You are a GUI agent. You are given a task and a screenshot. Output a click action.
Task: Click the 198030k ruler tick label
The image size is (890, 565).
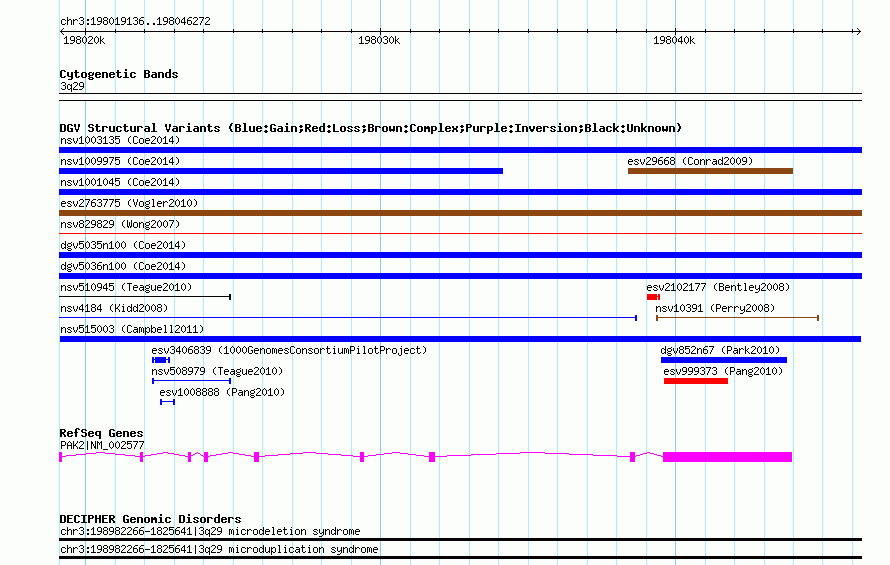tap(379, 40)
